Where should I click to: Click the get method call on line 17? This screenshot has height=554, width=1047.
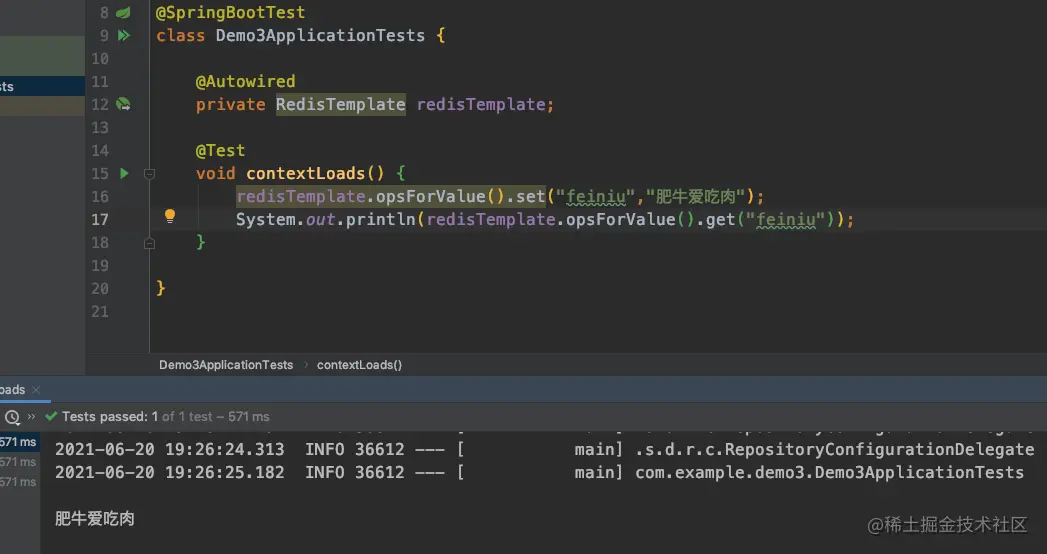pyautogui.click(x=720, y=220)
